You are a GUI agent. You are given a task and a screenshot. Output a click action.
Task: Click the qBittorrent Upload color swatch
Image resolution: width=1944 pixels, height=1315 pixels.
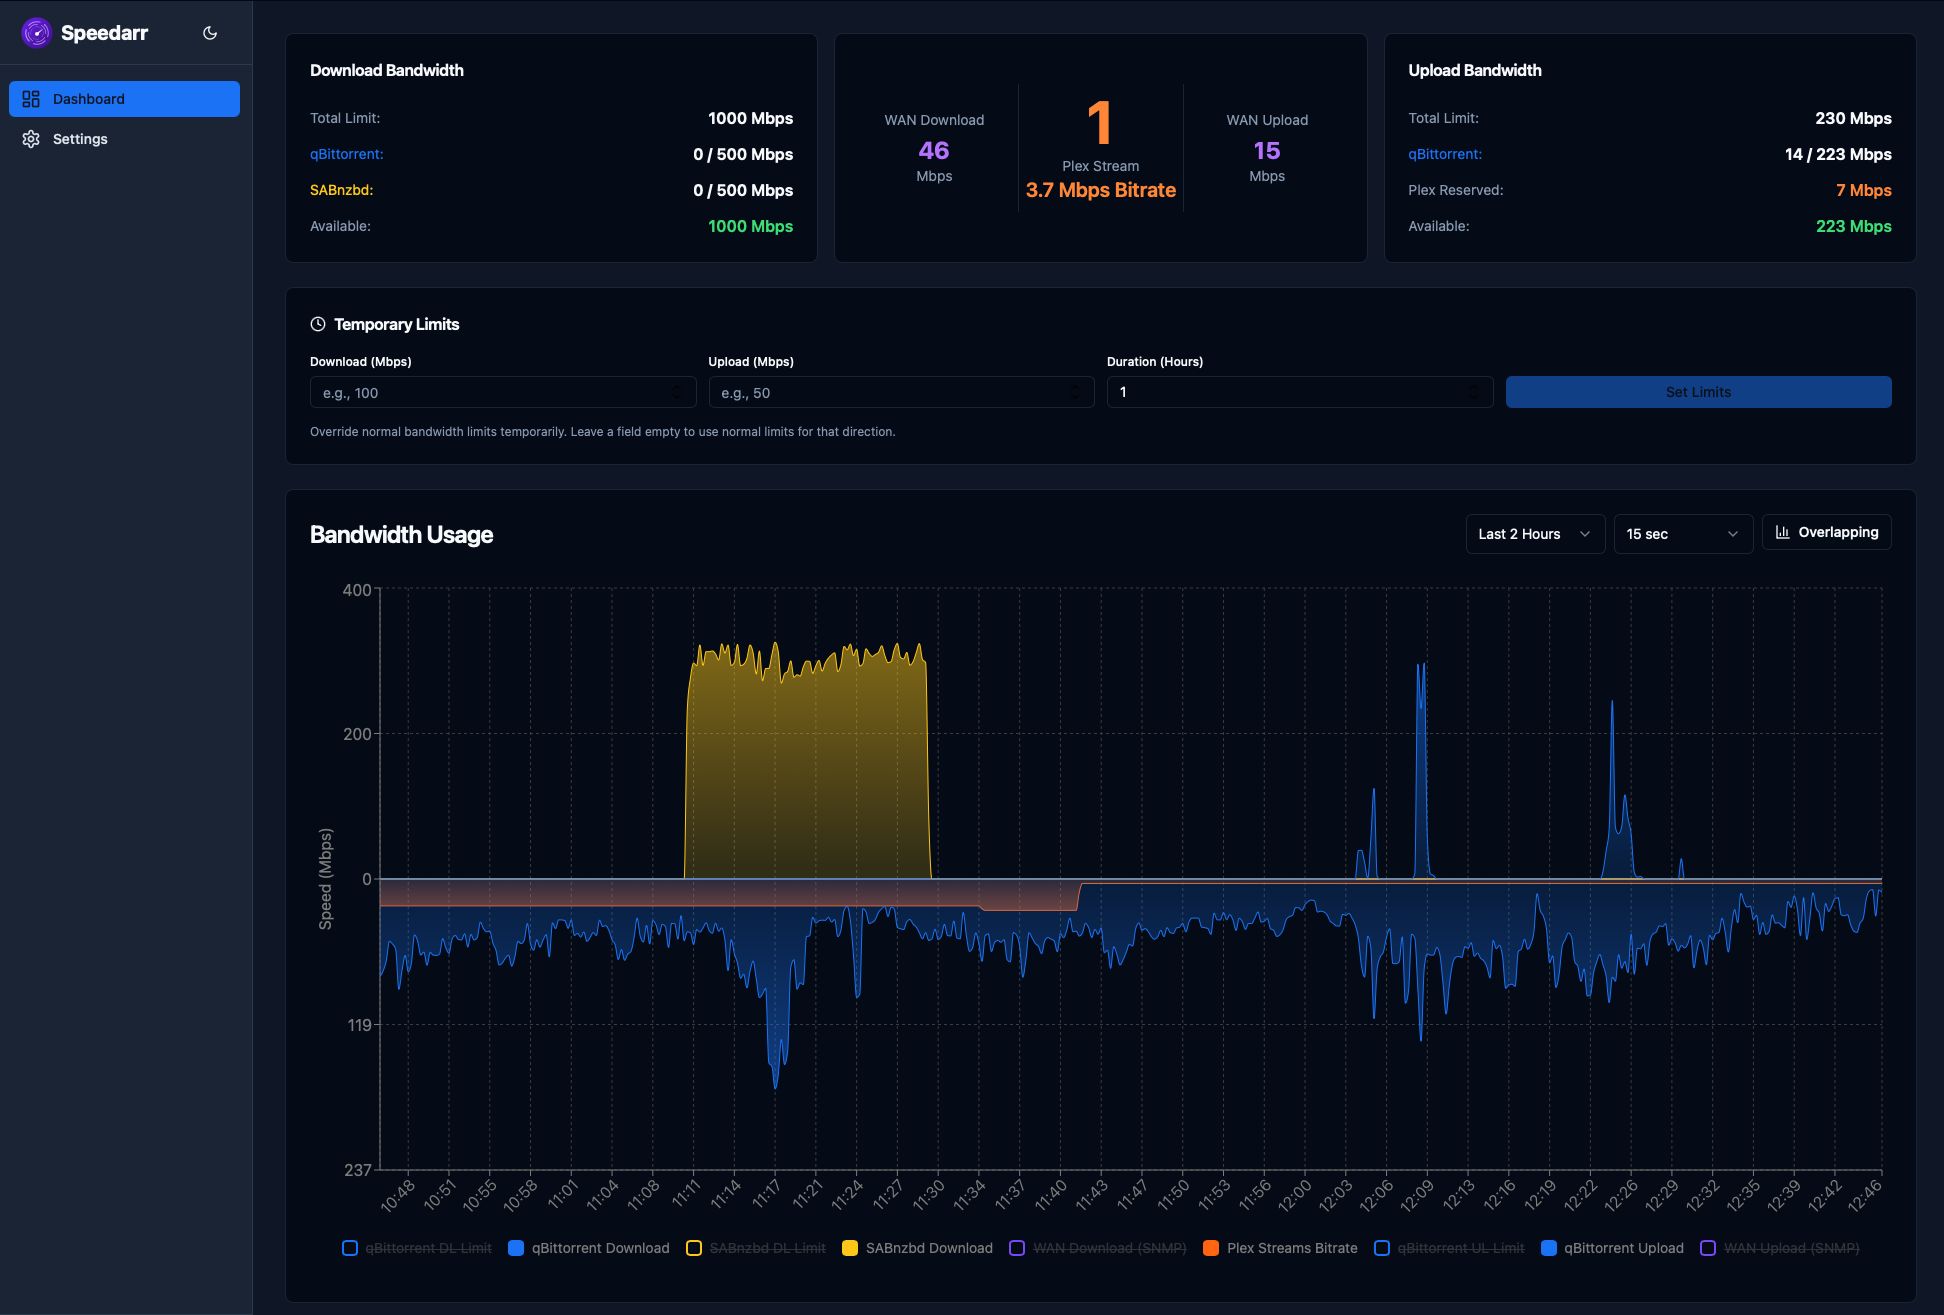pos(1549,1248)
